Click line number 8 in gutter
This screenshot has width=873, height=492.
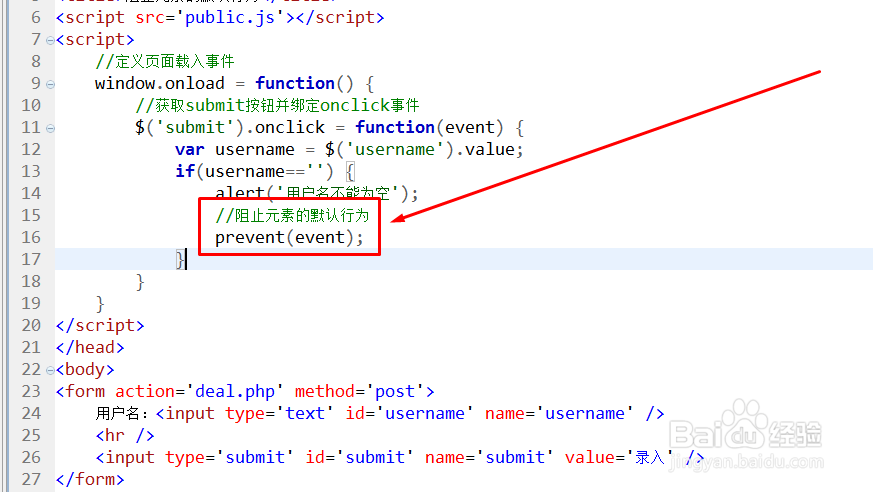point(36,61)
